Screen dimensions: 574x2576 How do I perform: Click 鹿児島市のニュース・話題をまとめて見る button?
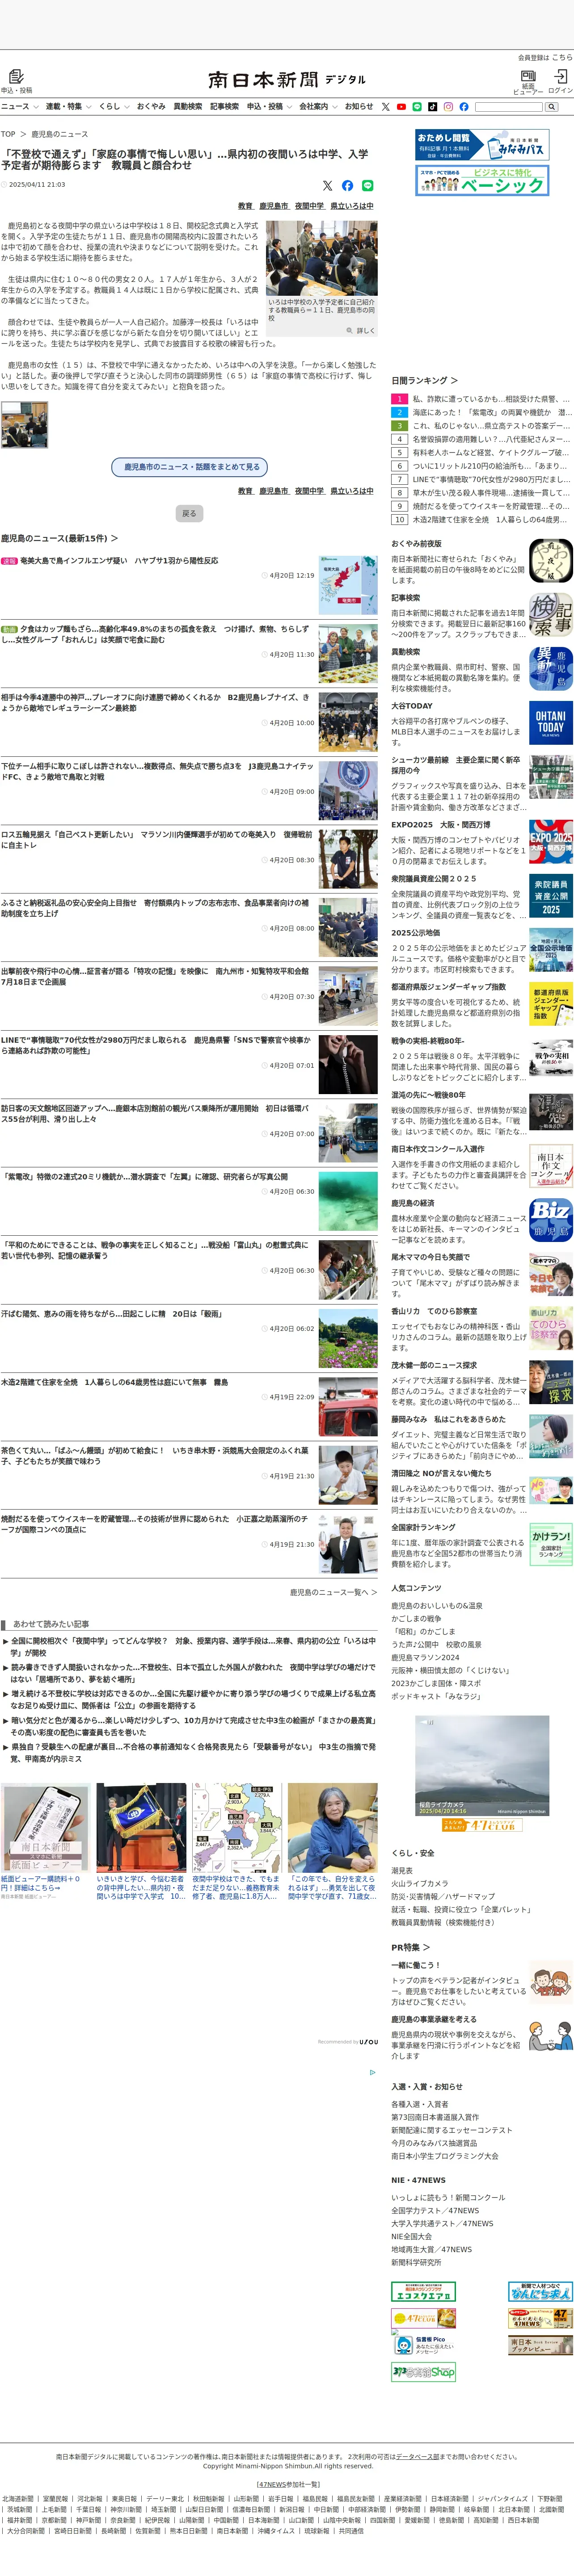tap(191, 467)
